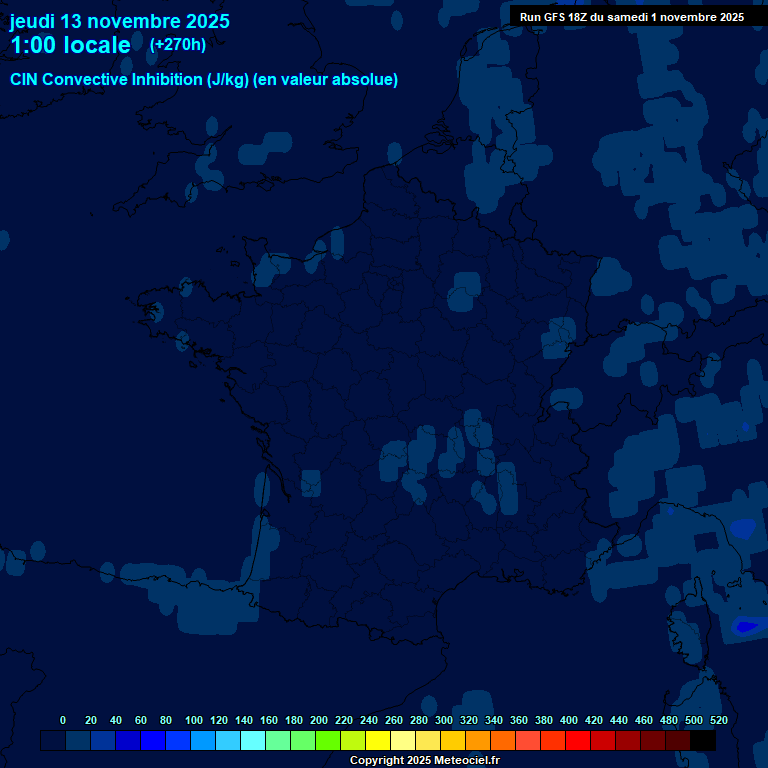The image size is (768, 768).
Task: Click the legend swatch for value 40
Action: point(103,740)
